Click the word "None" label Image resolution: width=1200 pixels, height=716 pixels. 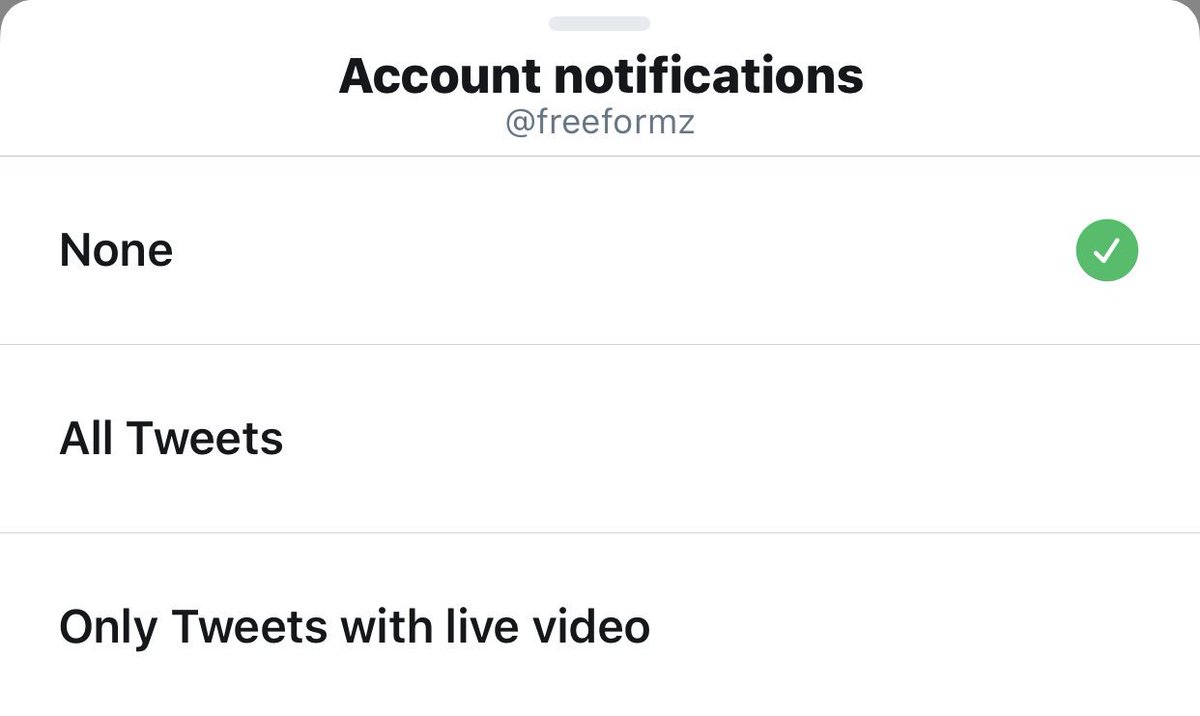116,251
